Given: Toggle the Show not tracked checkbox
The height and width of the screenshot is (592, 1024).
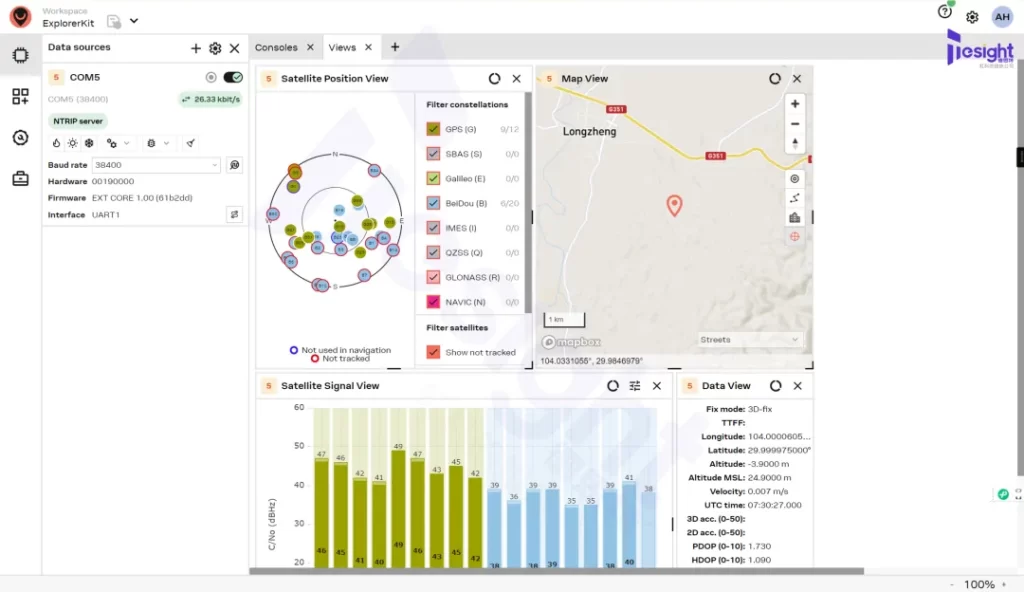Looking at the screenshot, I should [x=433, y=352].
